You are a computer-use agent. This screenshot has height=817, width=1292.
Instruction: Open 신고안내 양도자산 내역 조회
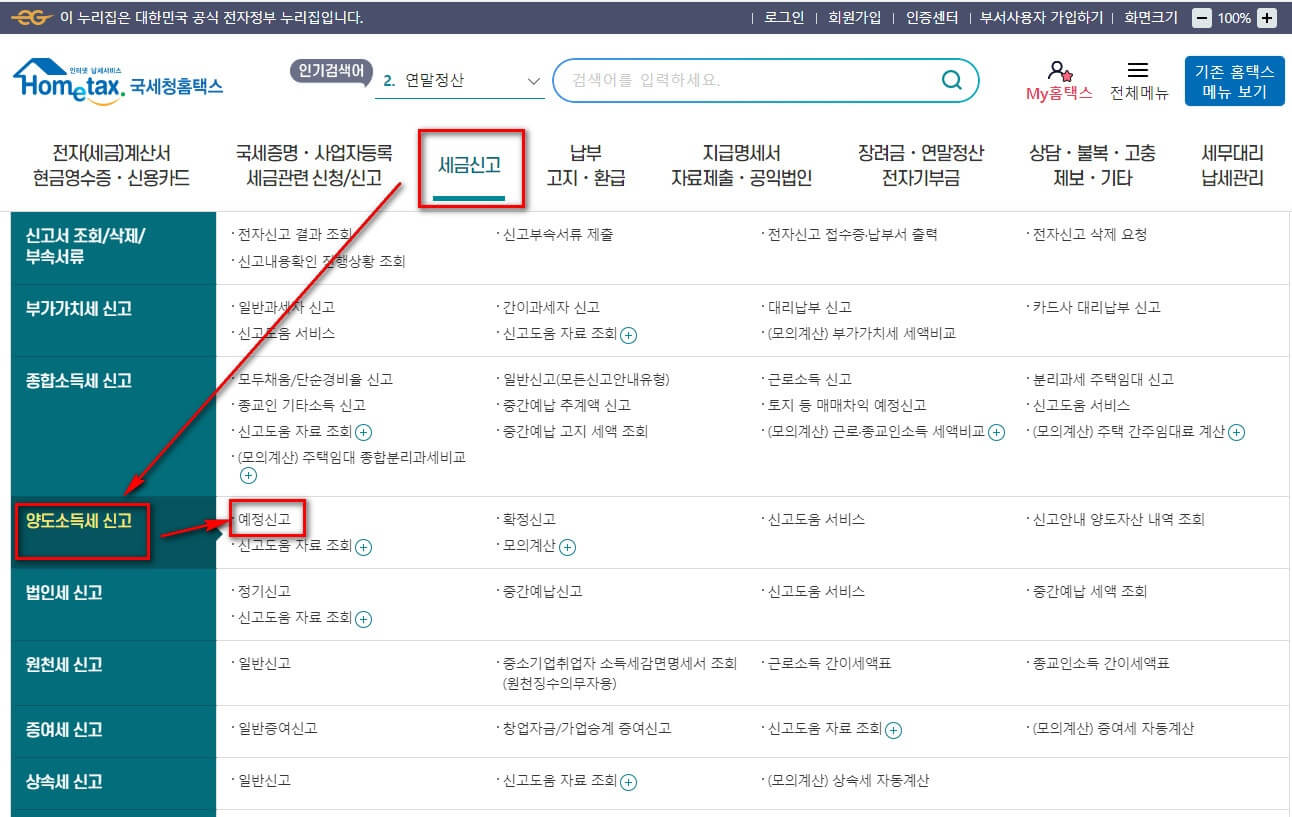click(1119, 520)
